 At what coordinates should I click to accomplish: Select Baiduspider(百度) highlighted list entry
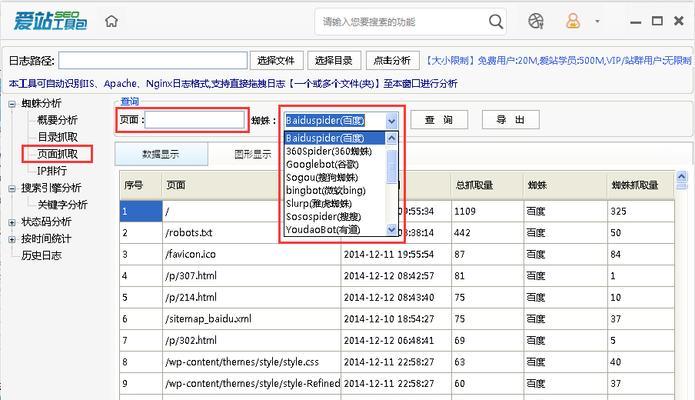[334, 138]
